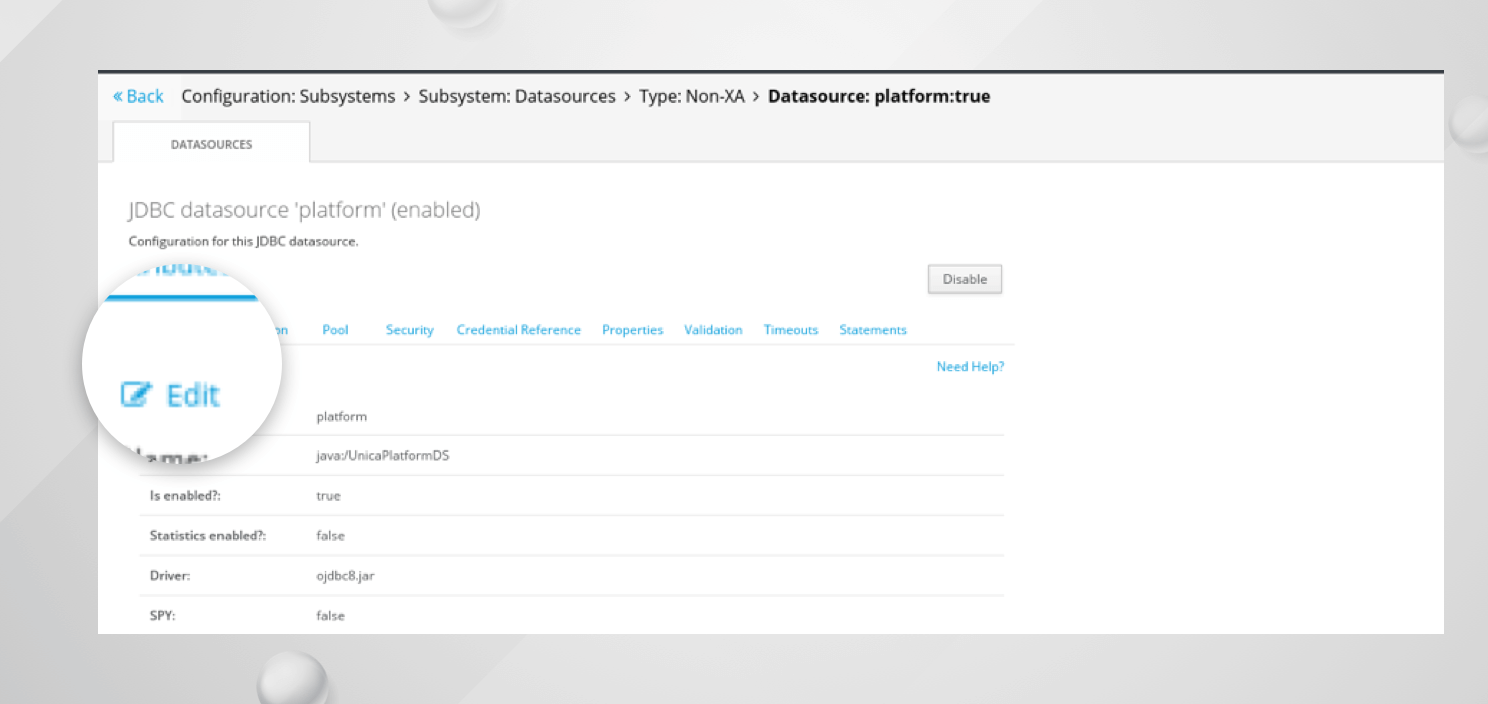Click the Edit pencil icon
This screenshot has width=1488, height=704.
click(x=135, y=395)
